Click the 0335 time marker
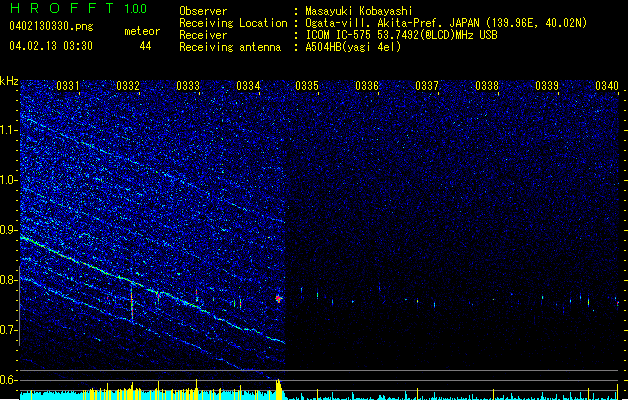 coord(307,86)
